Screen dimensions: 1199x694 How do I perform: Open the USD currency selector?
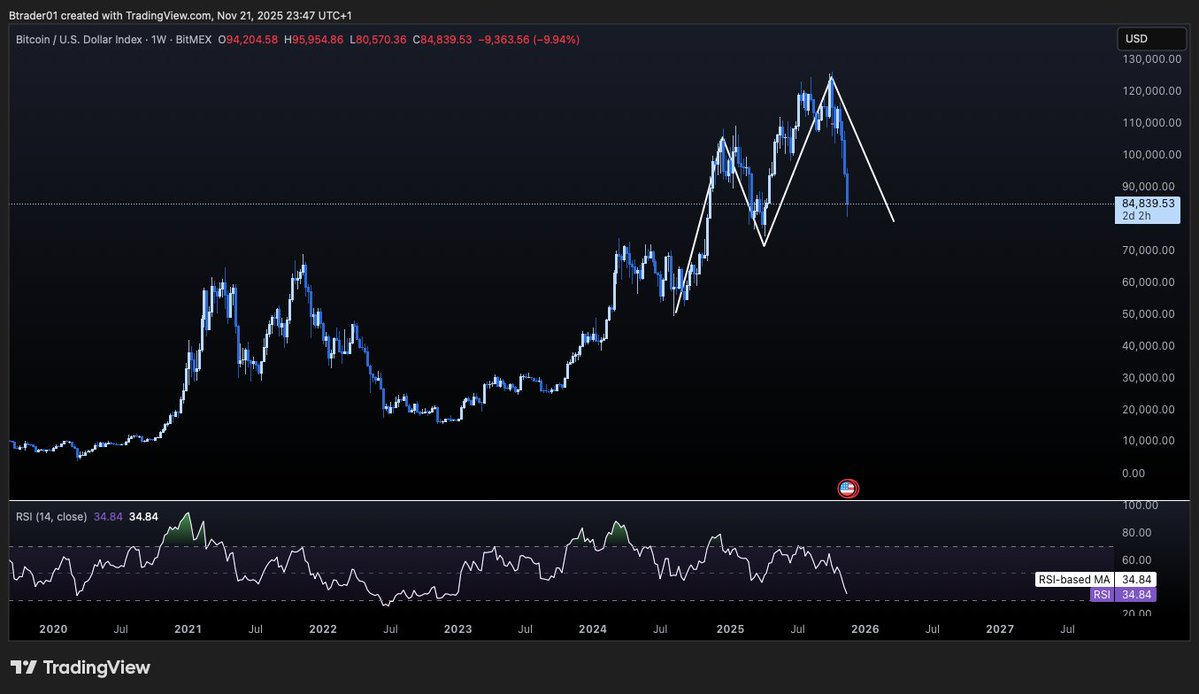[x=1151, y=37]
